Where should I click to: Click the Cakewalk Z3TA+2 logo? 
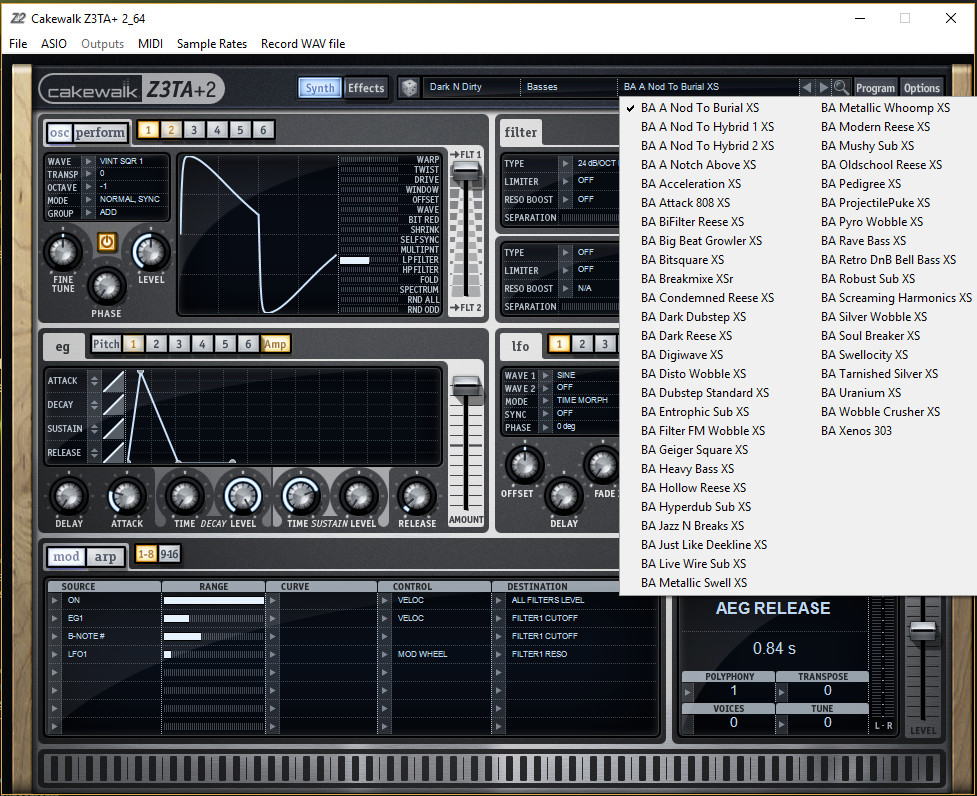point(130,89)
